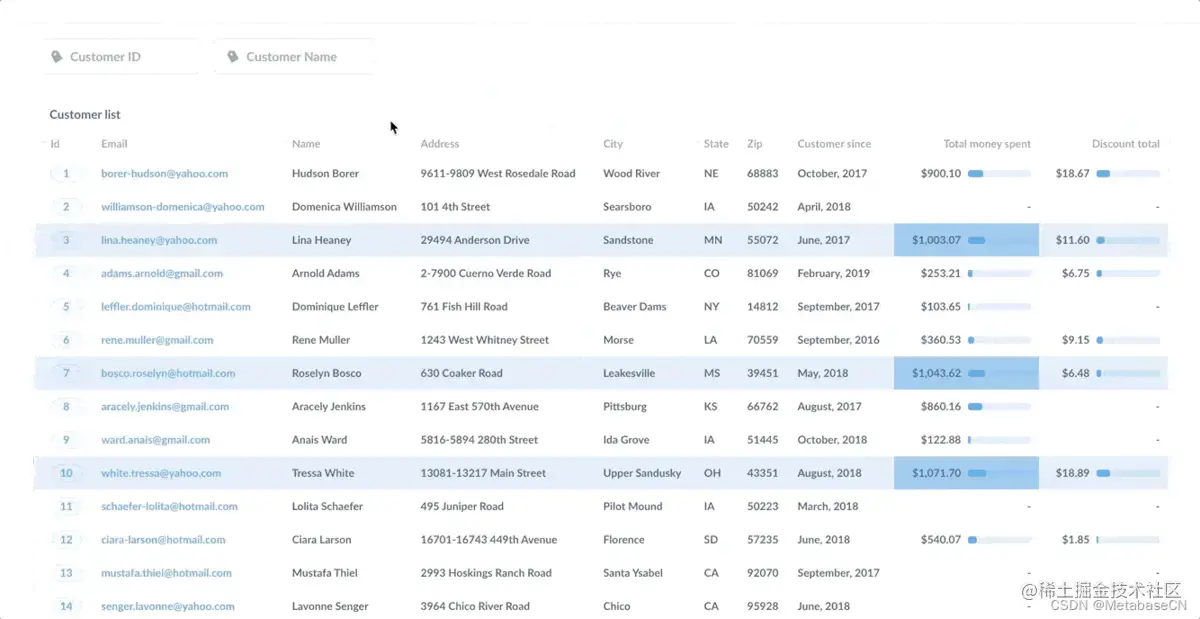Select the name Hudson Borer
This screenshot has width=1200, height=619.
click(x=325, y=174)
